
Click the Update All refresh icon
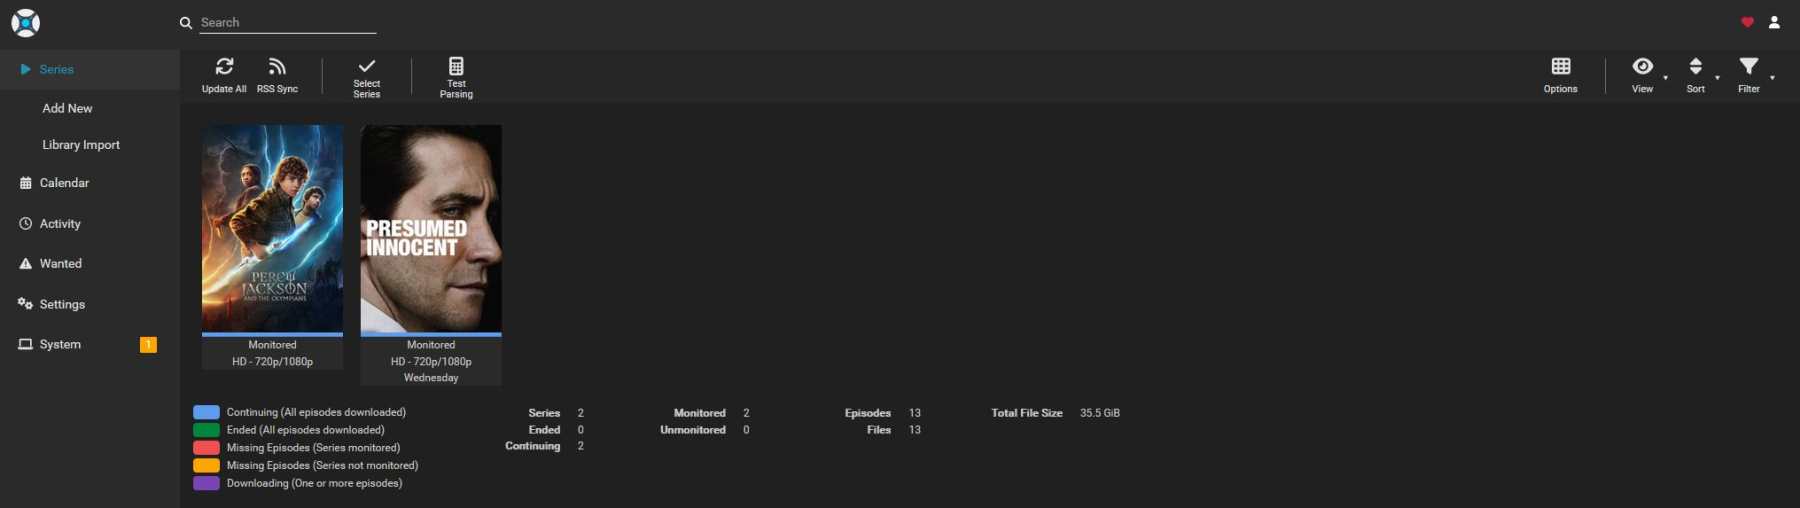tap(224, 67)
